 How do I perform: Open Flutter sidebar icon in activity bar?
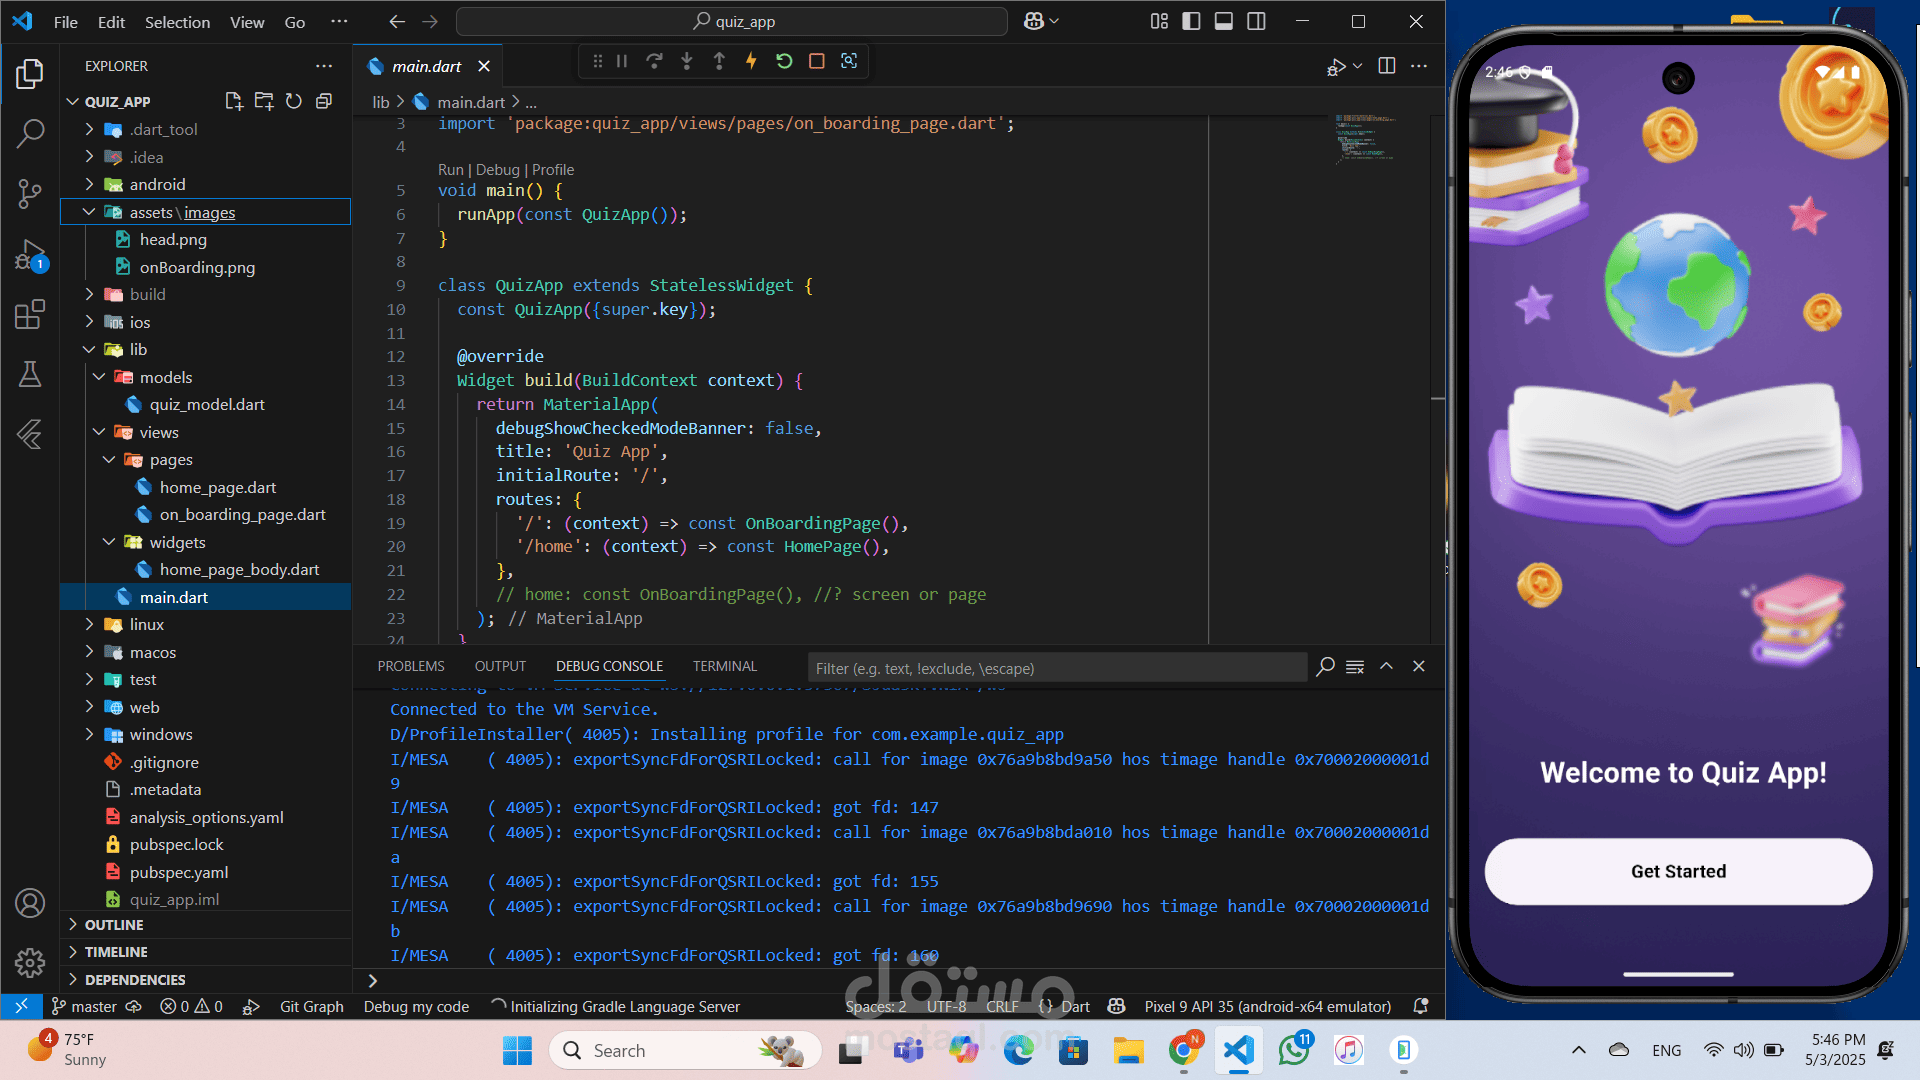(x=30, y=434)
